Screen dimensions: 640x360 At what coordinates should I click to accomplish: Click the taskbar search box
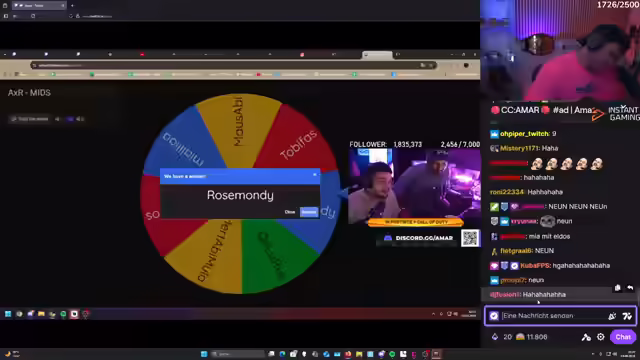click(237, 354)
